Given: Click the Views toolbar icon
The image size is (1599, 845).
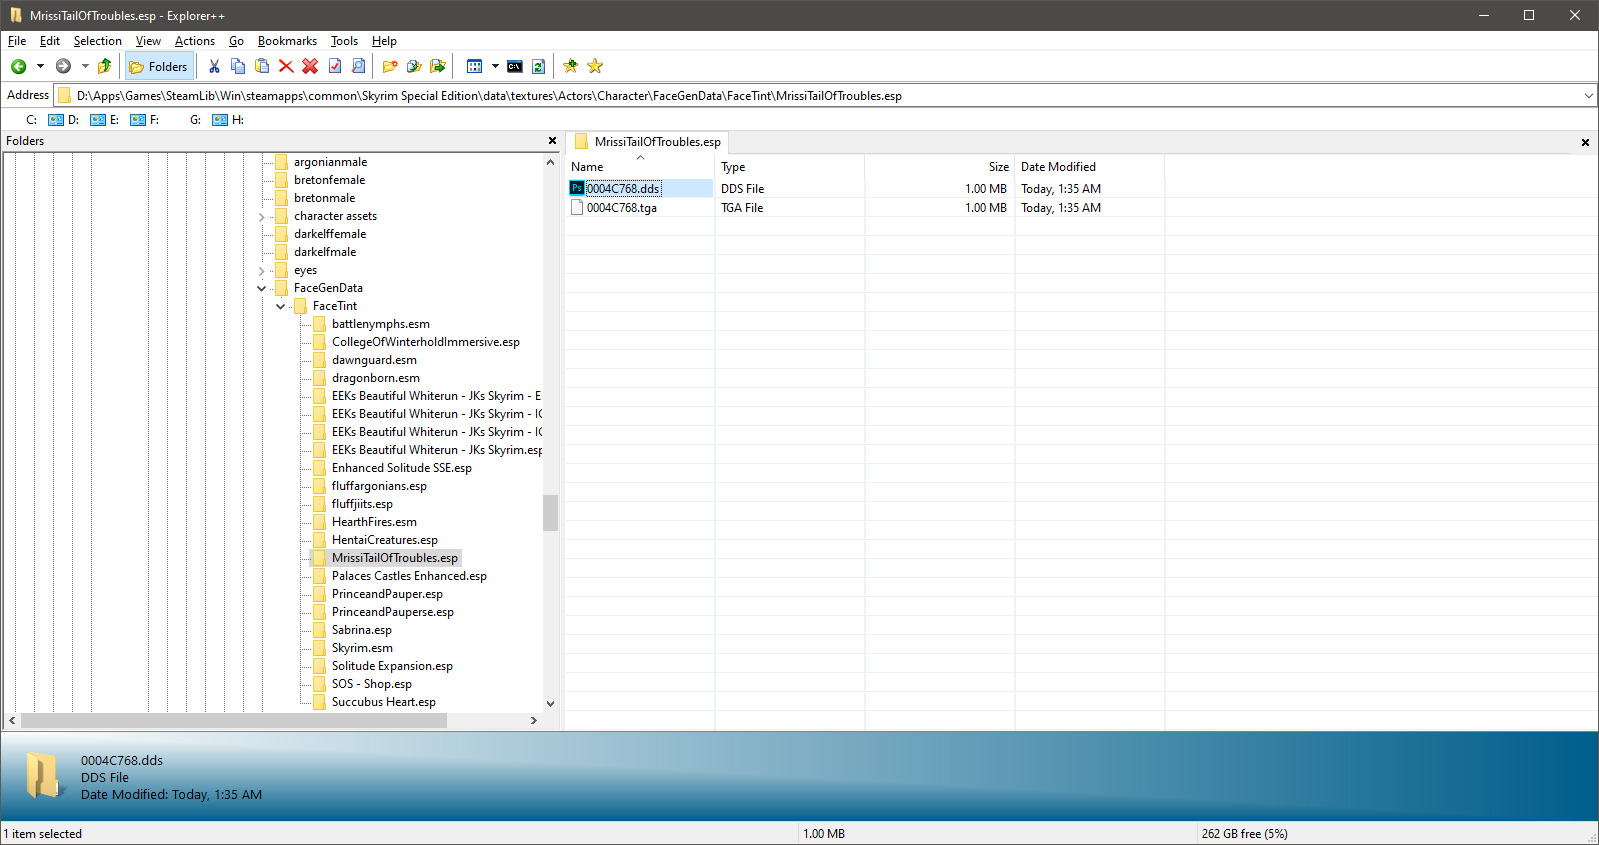Looking at the screenshot, I should coord(475,66).
